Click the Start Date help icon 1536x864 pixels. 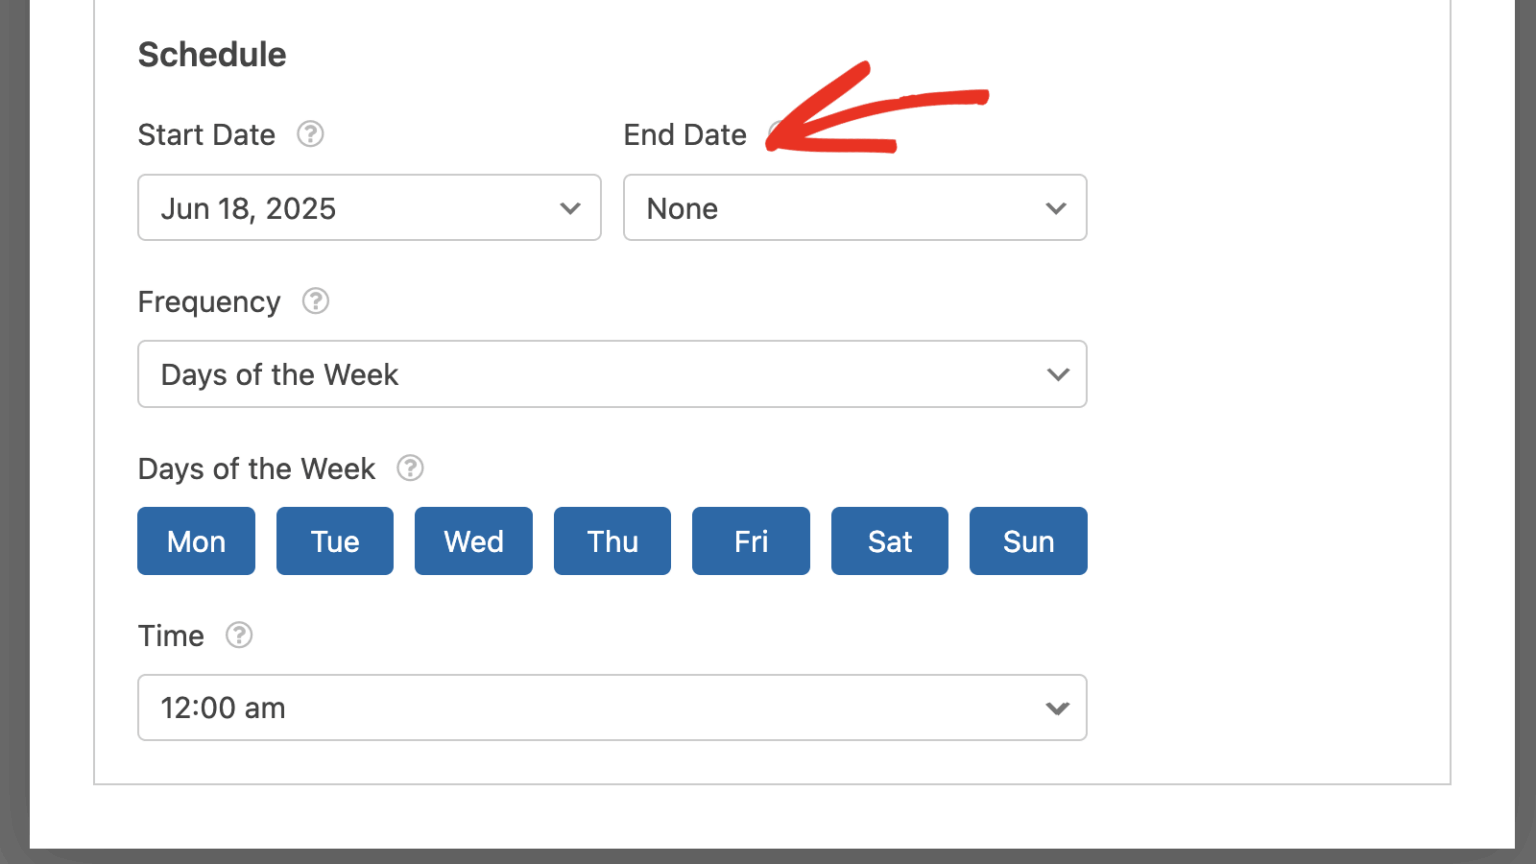(x=310, y=134)
